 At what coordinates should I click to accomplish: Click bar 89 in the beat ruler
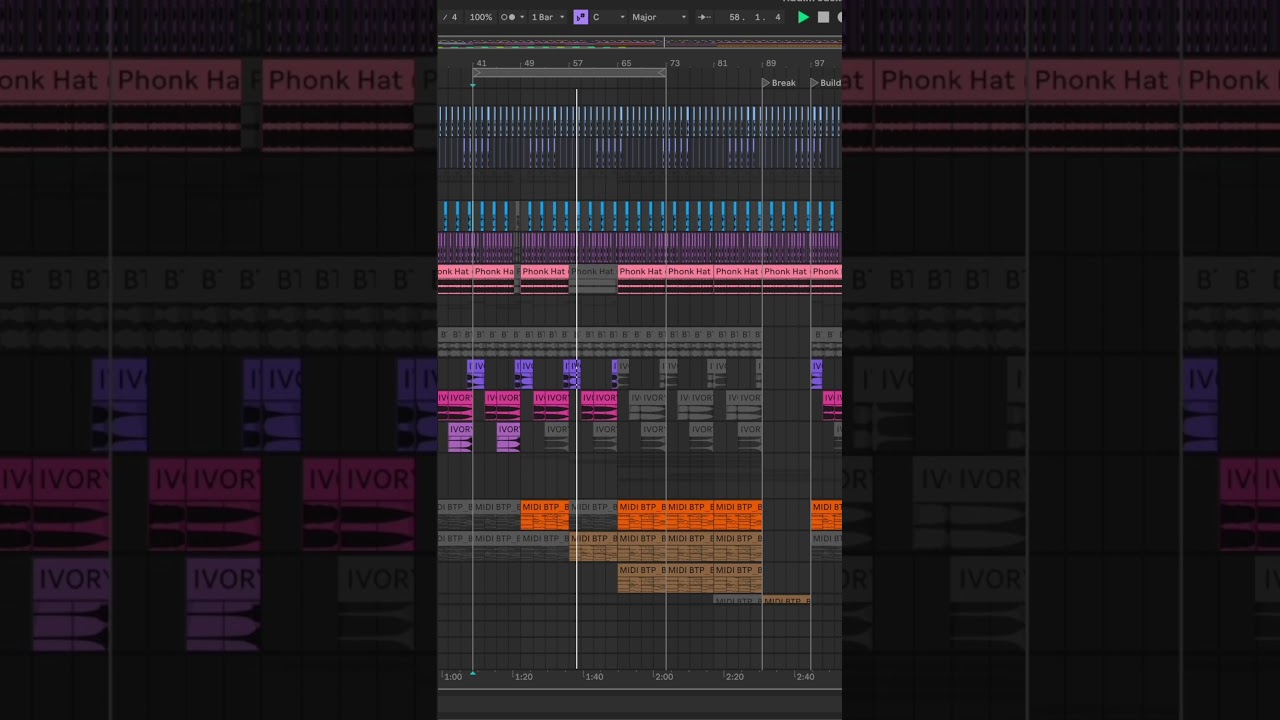770,63
